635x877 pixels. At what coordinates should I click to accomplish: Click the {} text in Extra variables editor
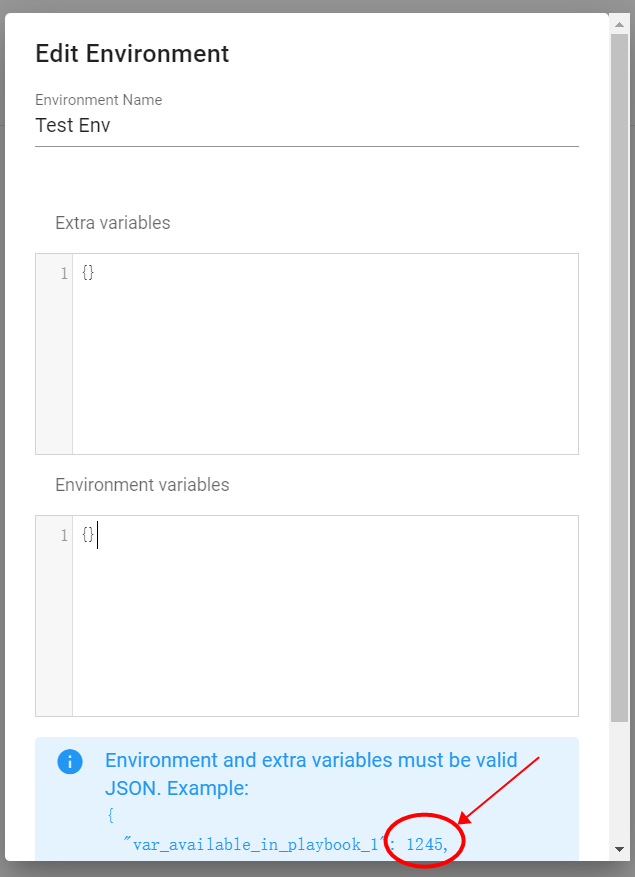pos(88,273)
